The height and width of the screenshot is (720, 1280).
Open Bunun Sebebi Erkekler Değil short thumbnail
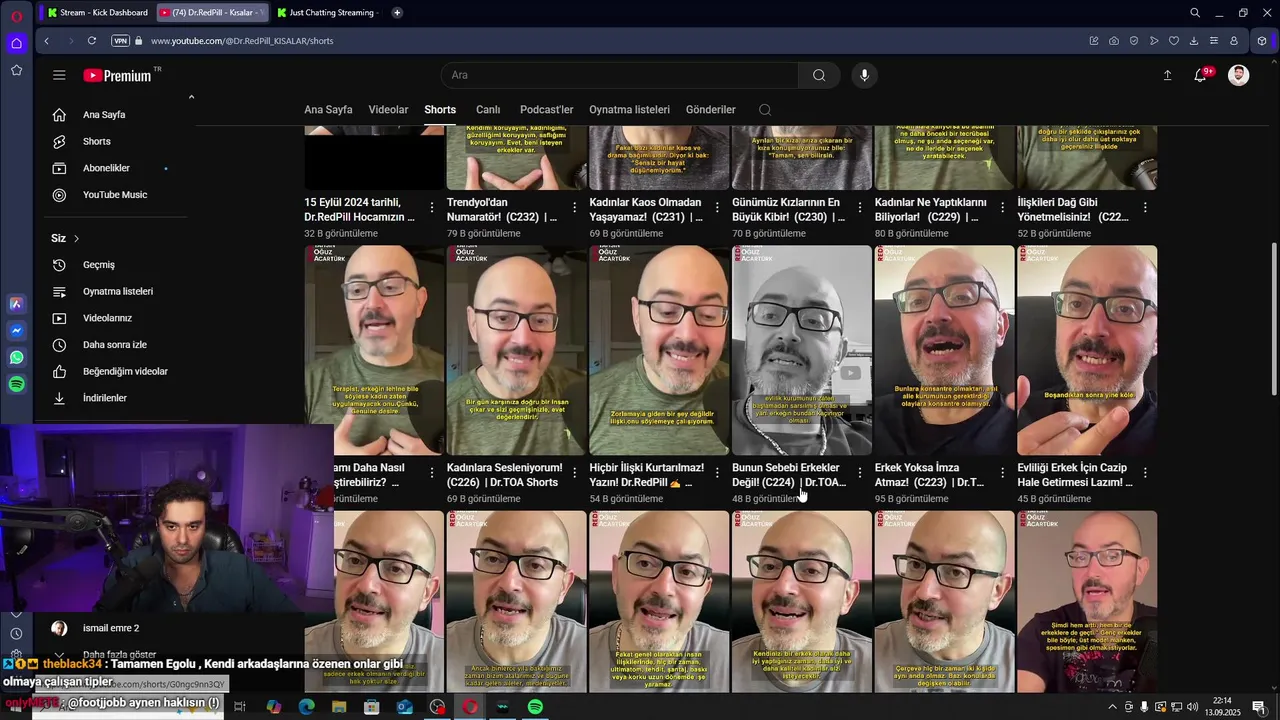pos(802,350)
